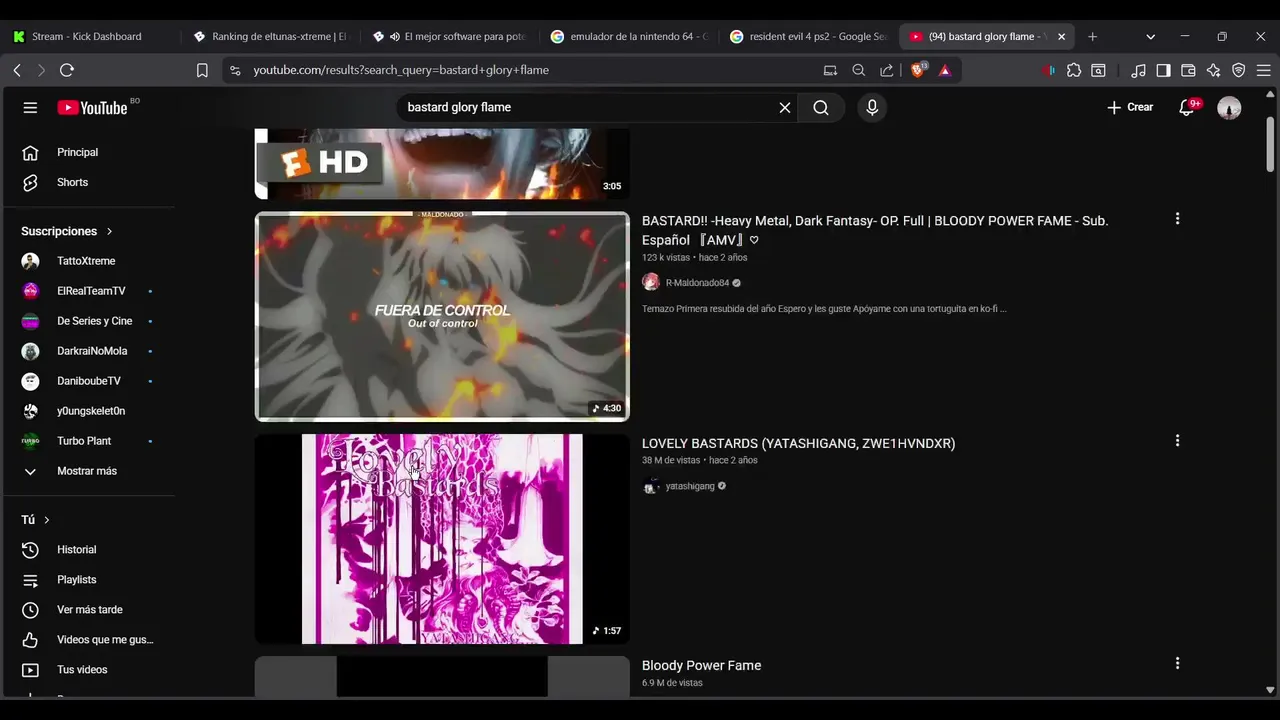Play the HD thumbnail video 3:05
The width and height of the screenshot is (1280, 720).
point(442,163)
